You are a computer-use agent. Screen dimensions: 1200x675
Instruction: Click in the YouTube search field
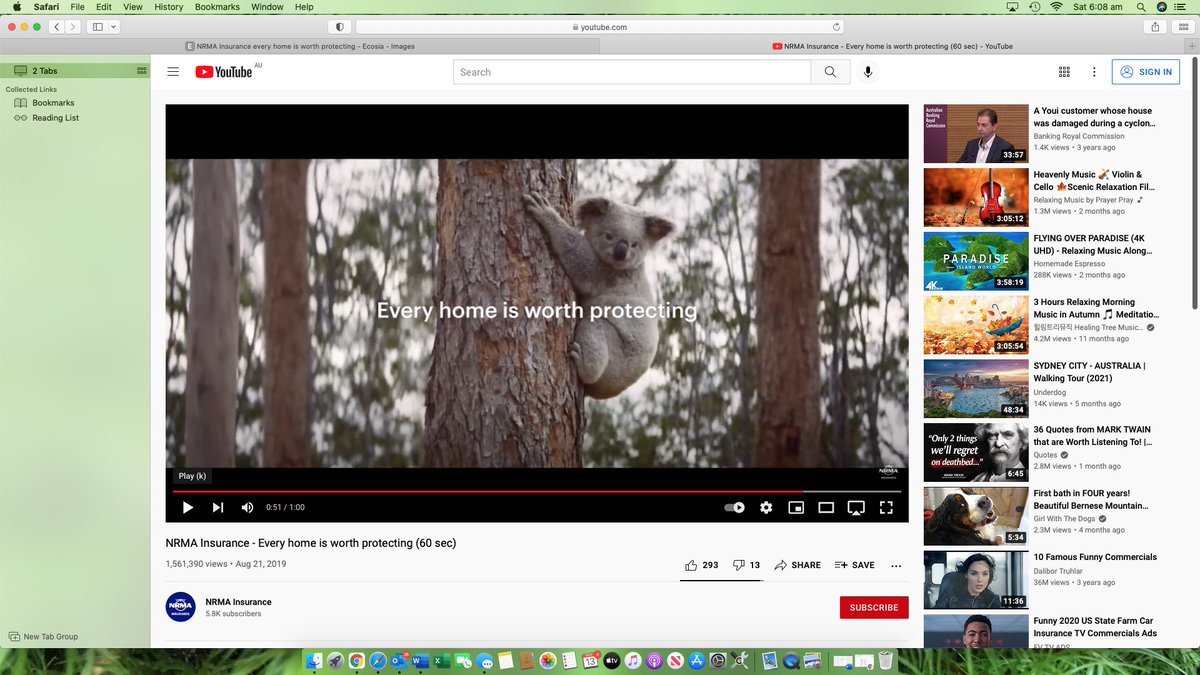pos(631,72)
